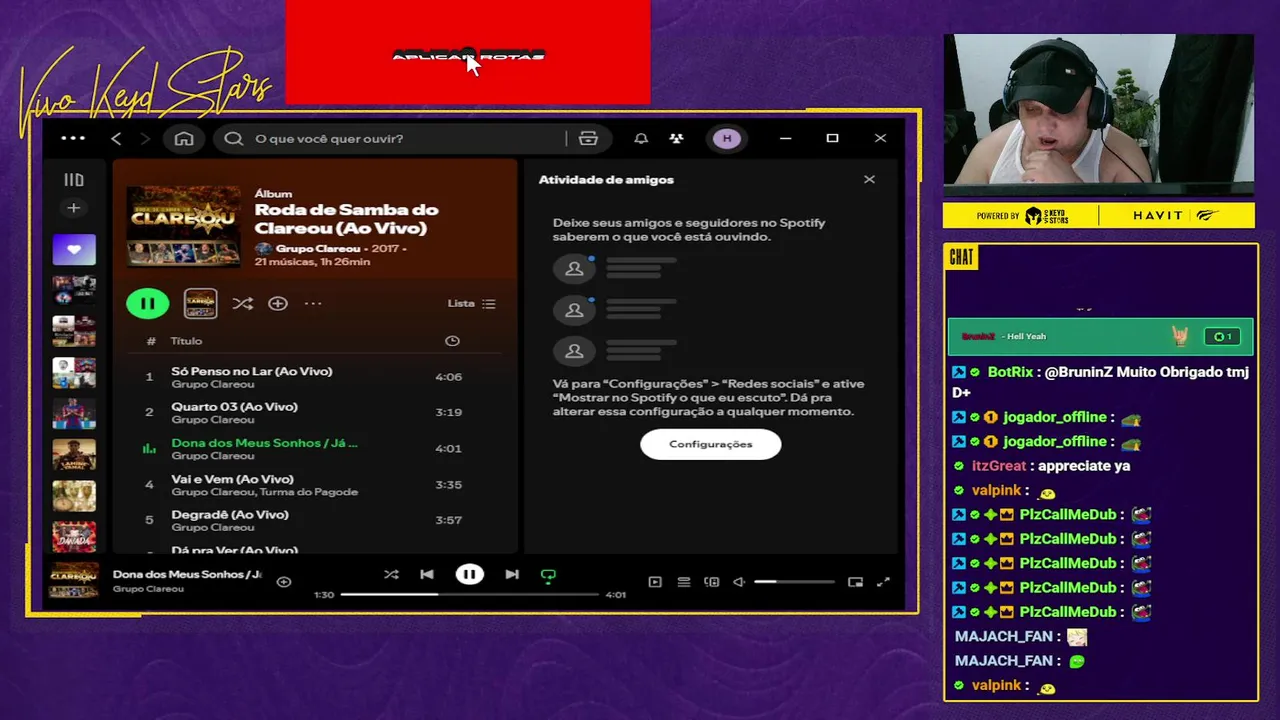Open the album preview icon next to the green pause button
The image size is (1280, 720).
pyautogui.click(x=200, y=304)
